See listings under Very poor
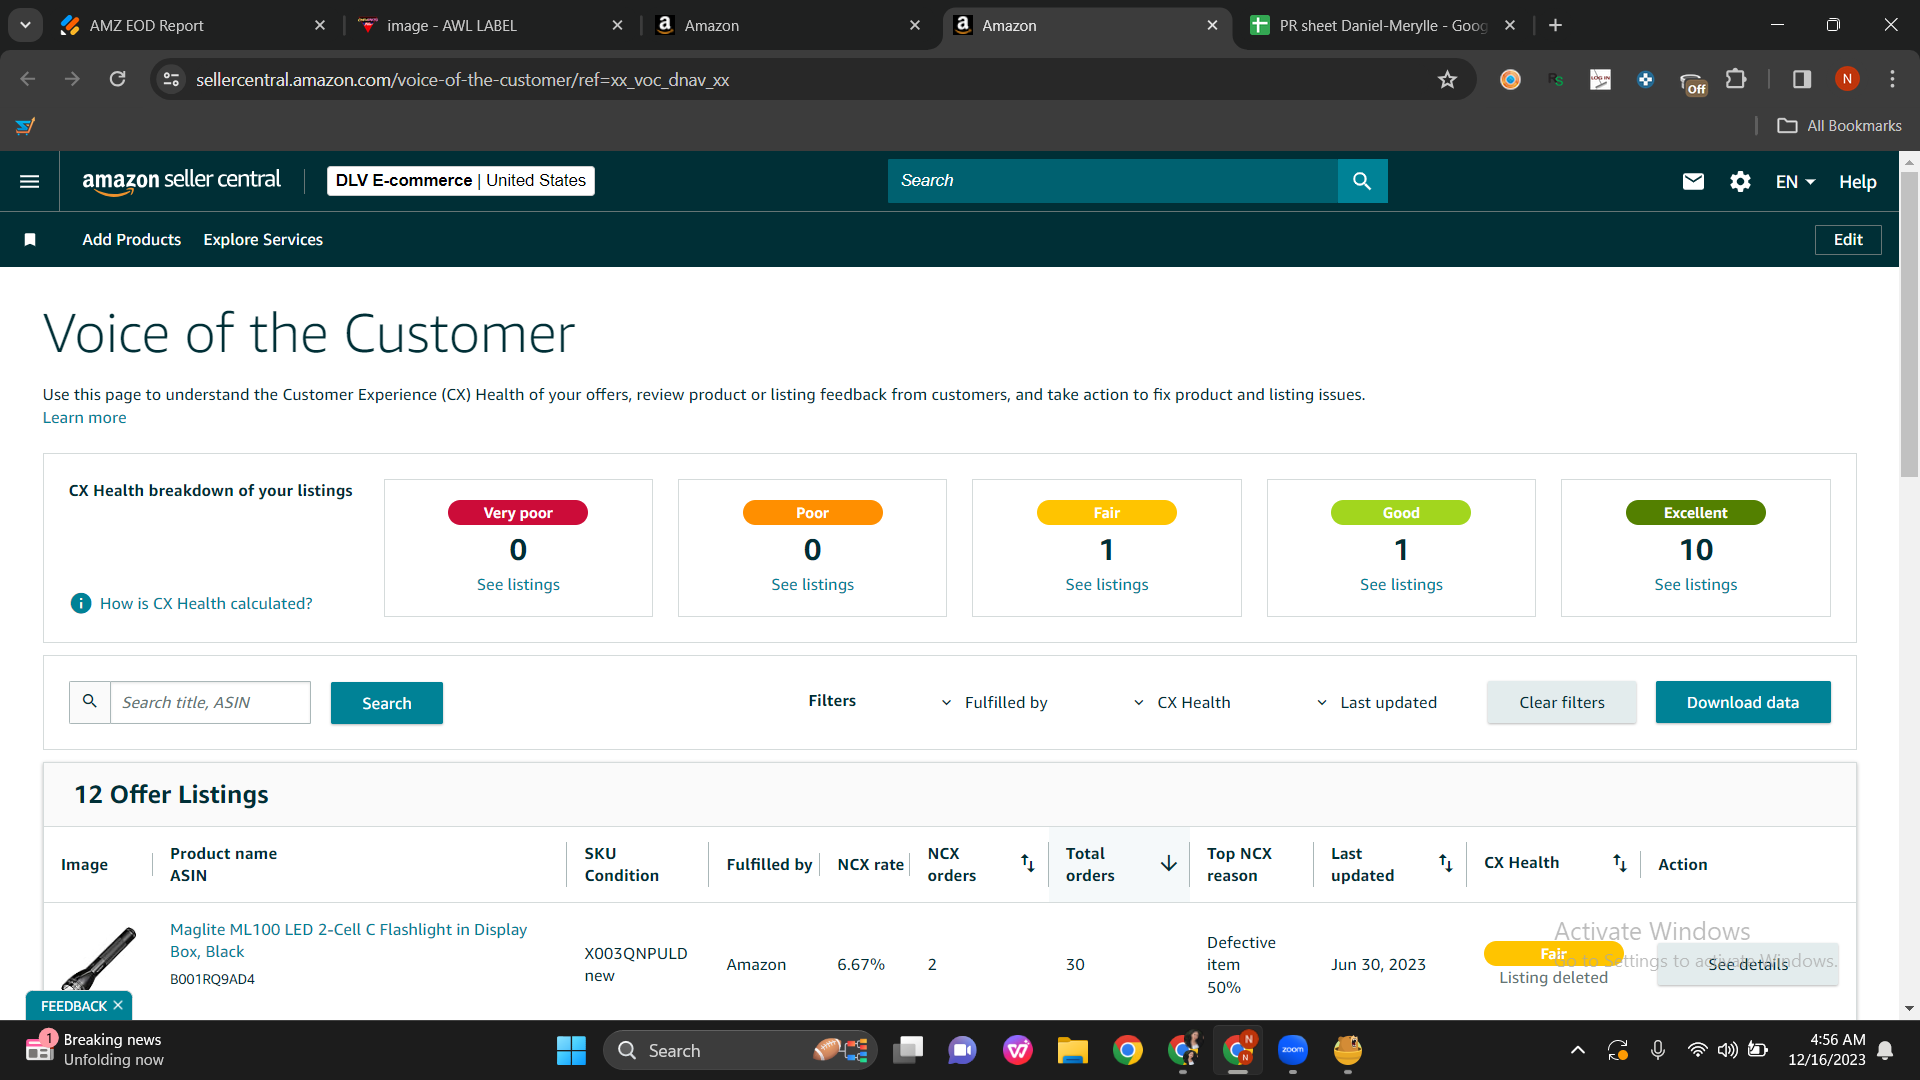Viewport: 1920px width, 1080px height. tap(518, 584)
